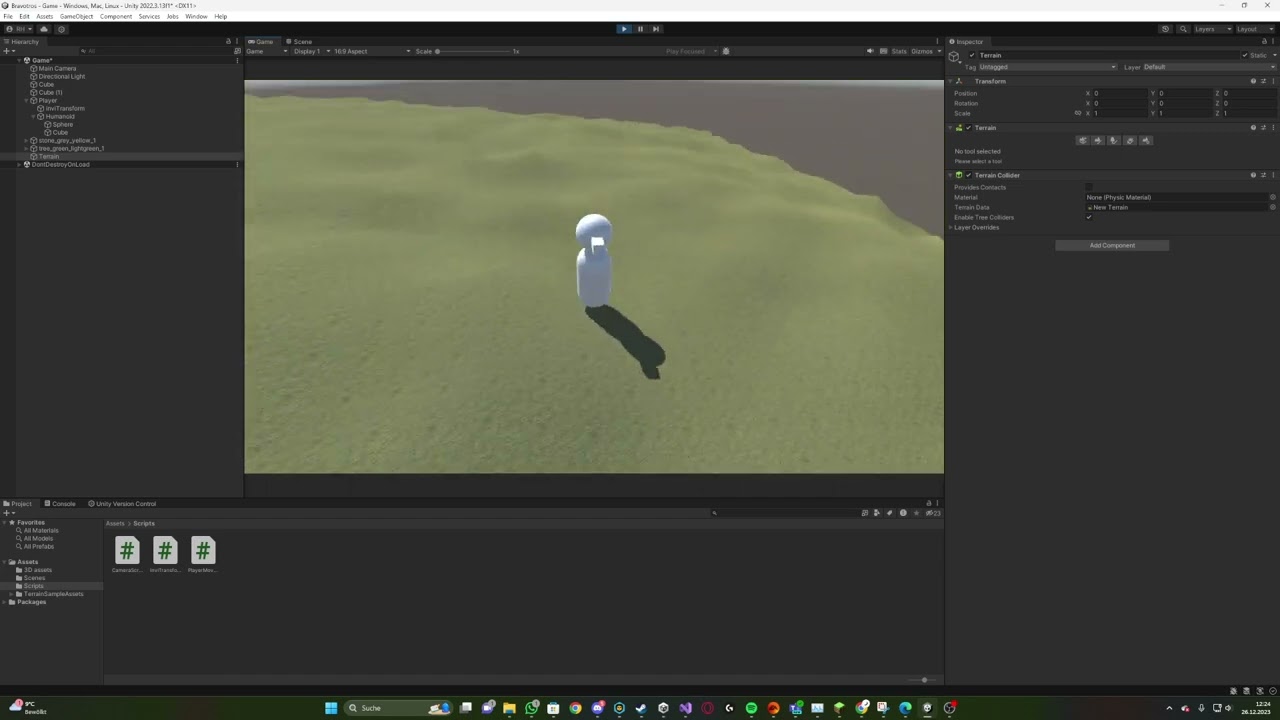Click the Play button to start the game
The image size is (1280, 720).
624,29
